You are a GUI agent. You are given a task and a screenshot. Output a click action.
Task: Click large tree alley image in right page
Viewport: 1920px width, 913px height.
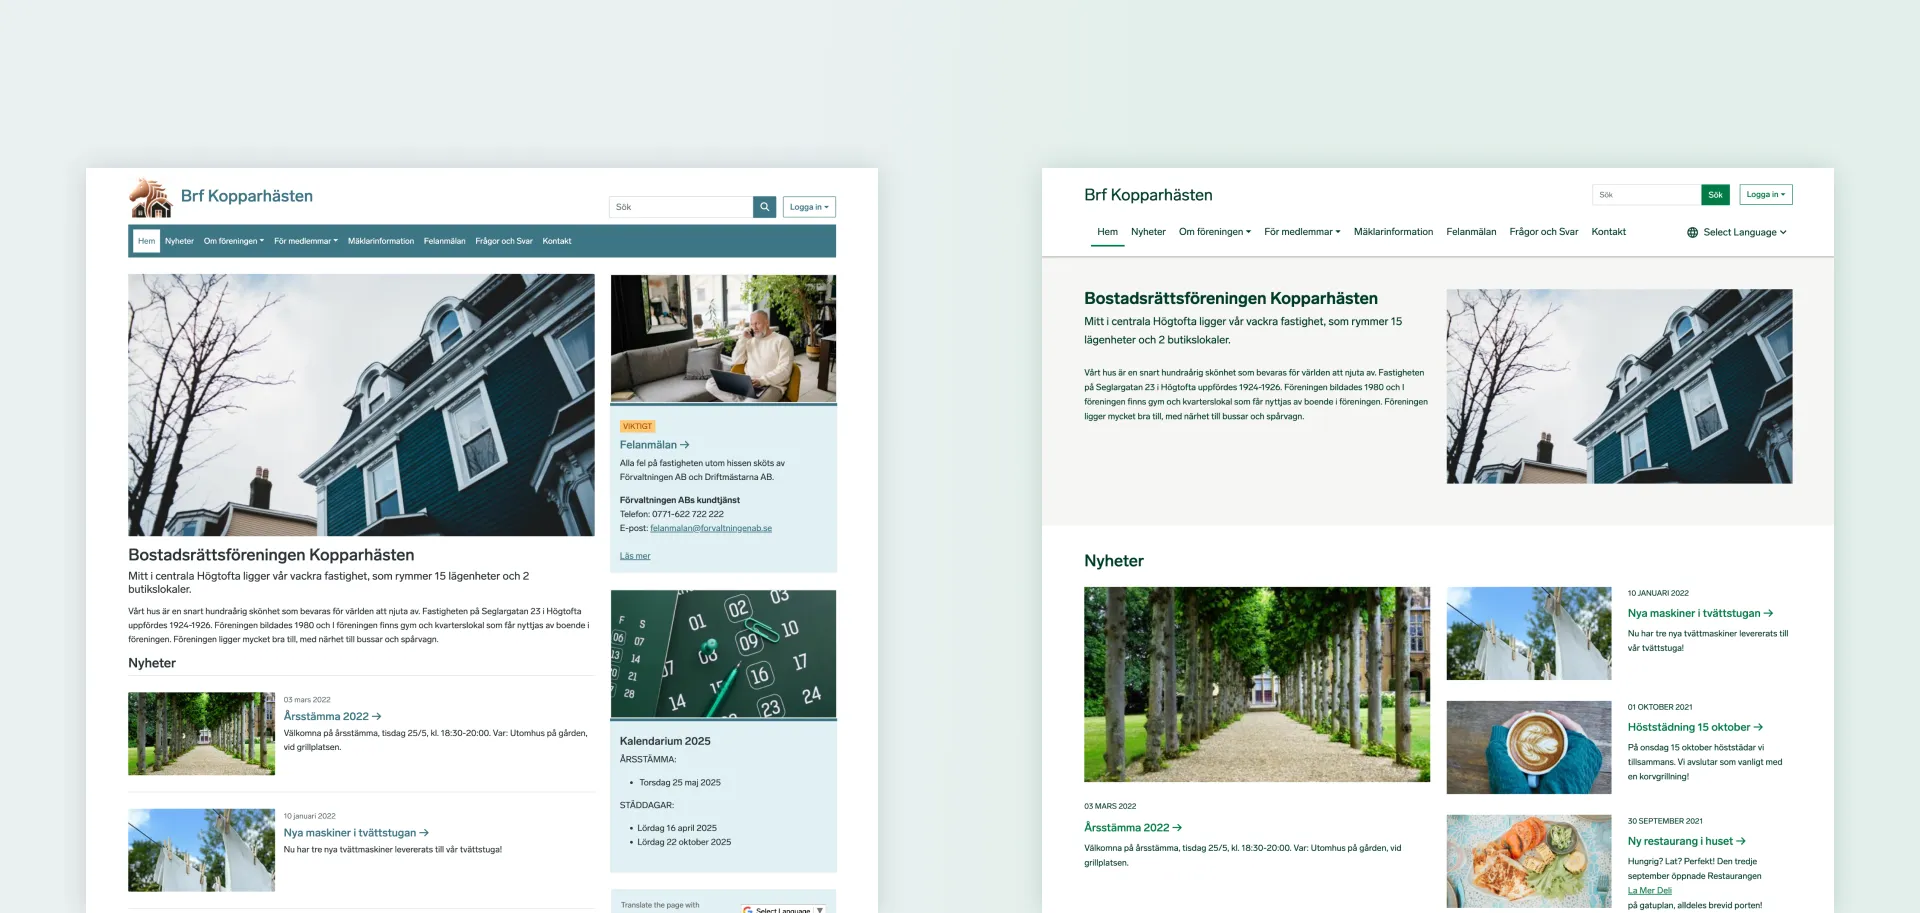1257,684
